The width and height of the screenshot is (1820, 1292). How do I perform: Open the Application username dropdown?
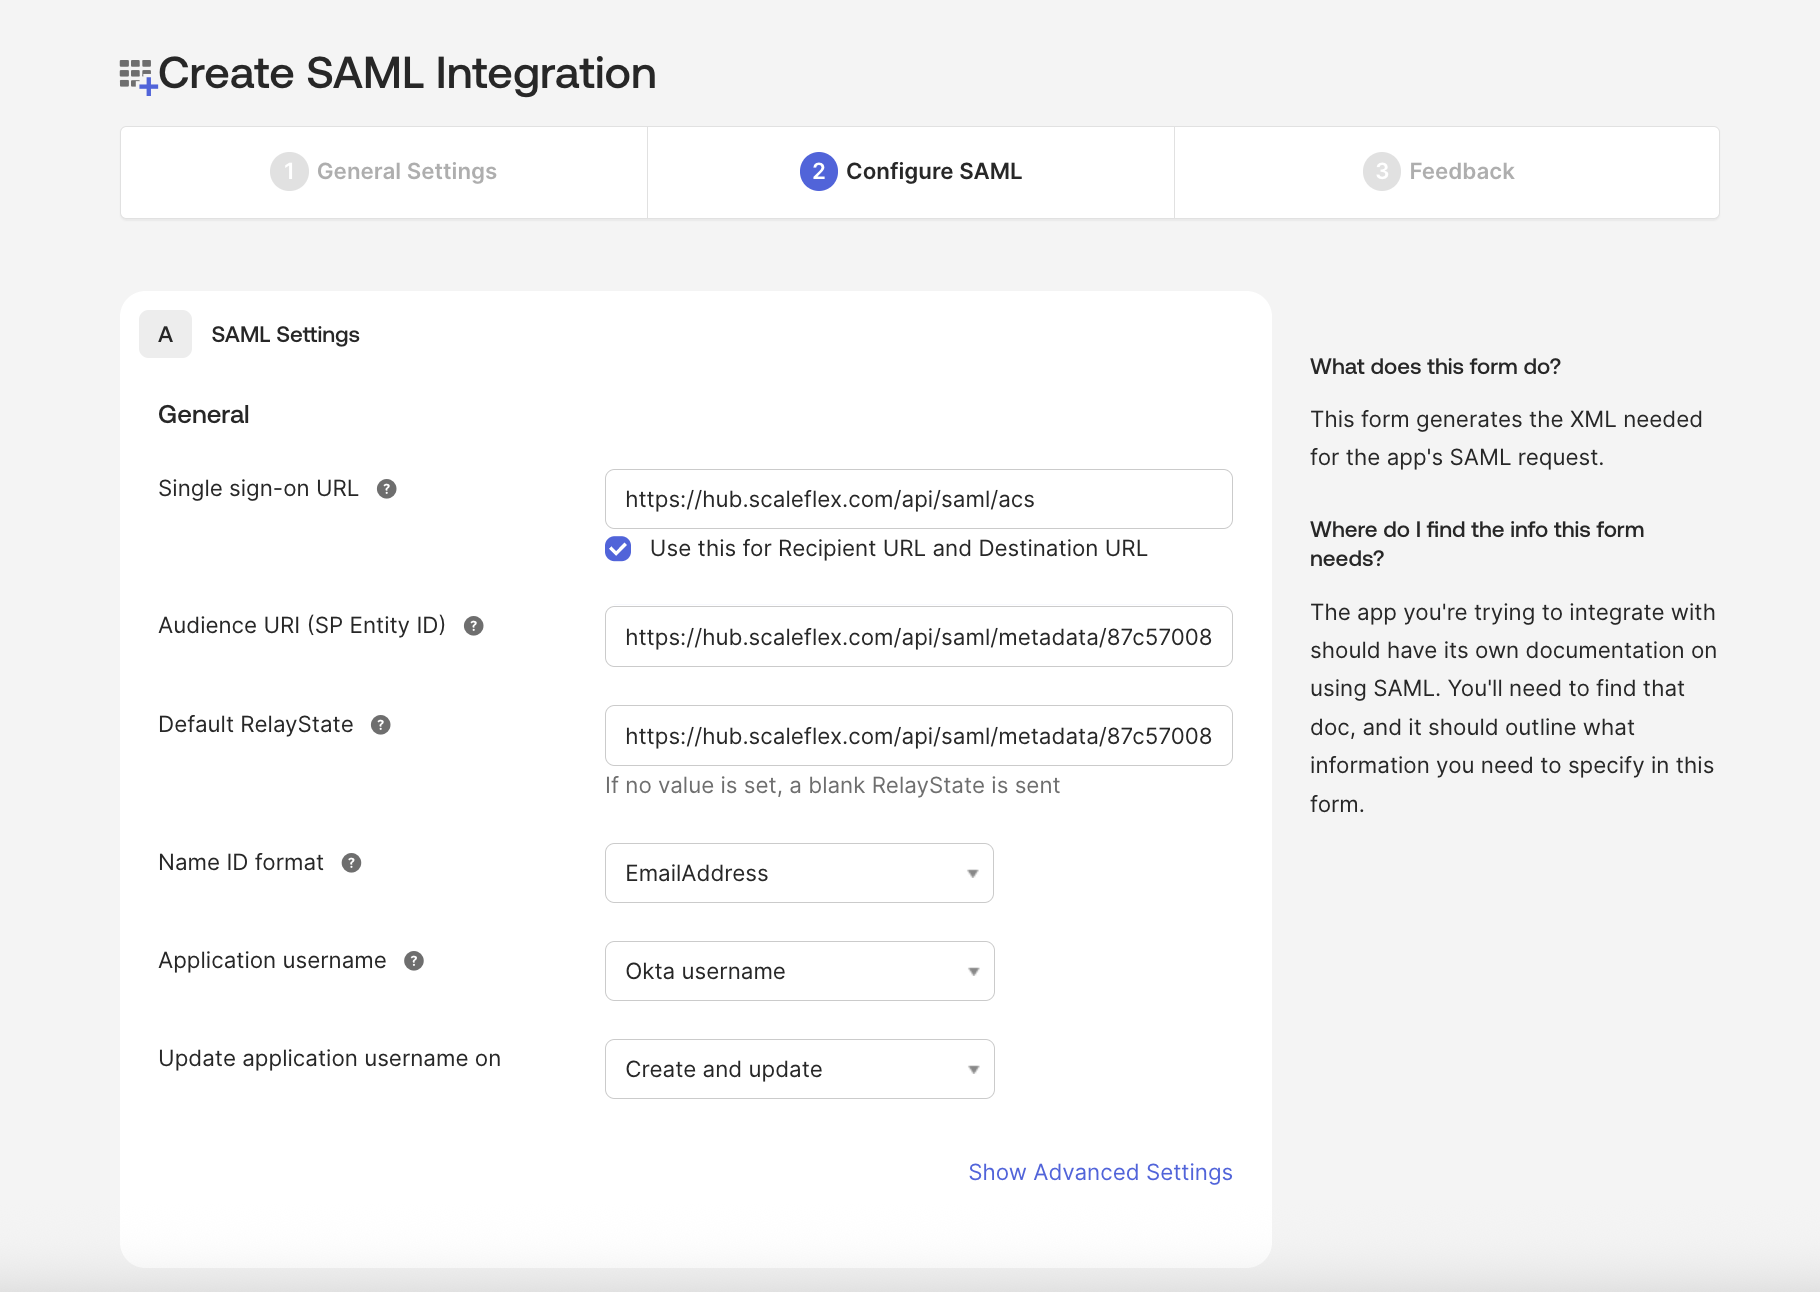(799, 971)
